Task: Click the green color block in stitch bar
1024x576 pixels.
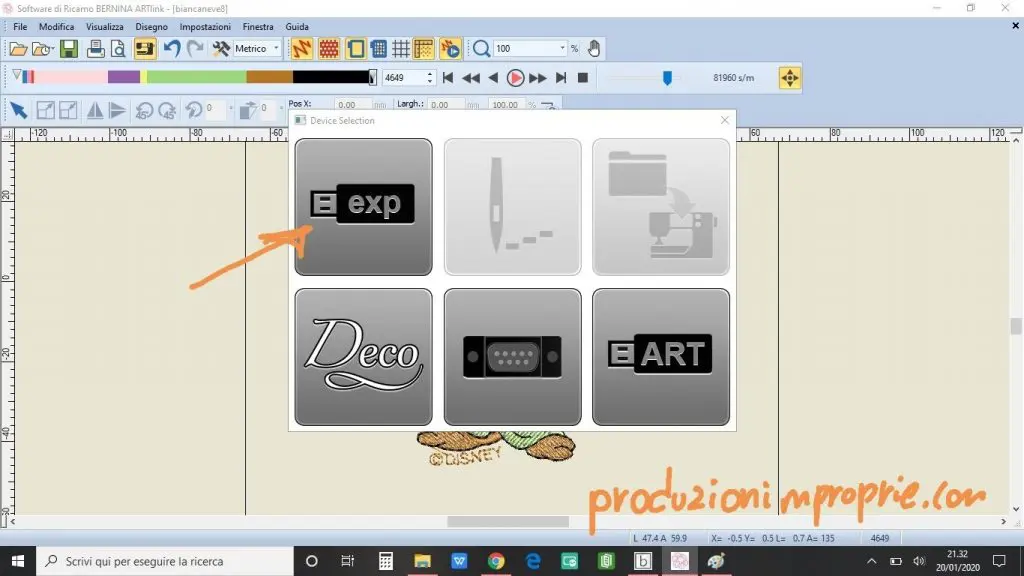Action: (197, 77)
